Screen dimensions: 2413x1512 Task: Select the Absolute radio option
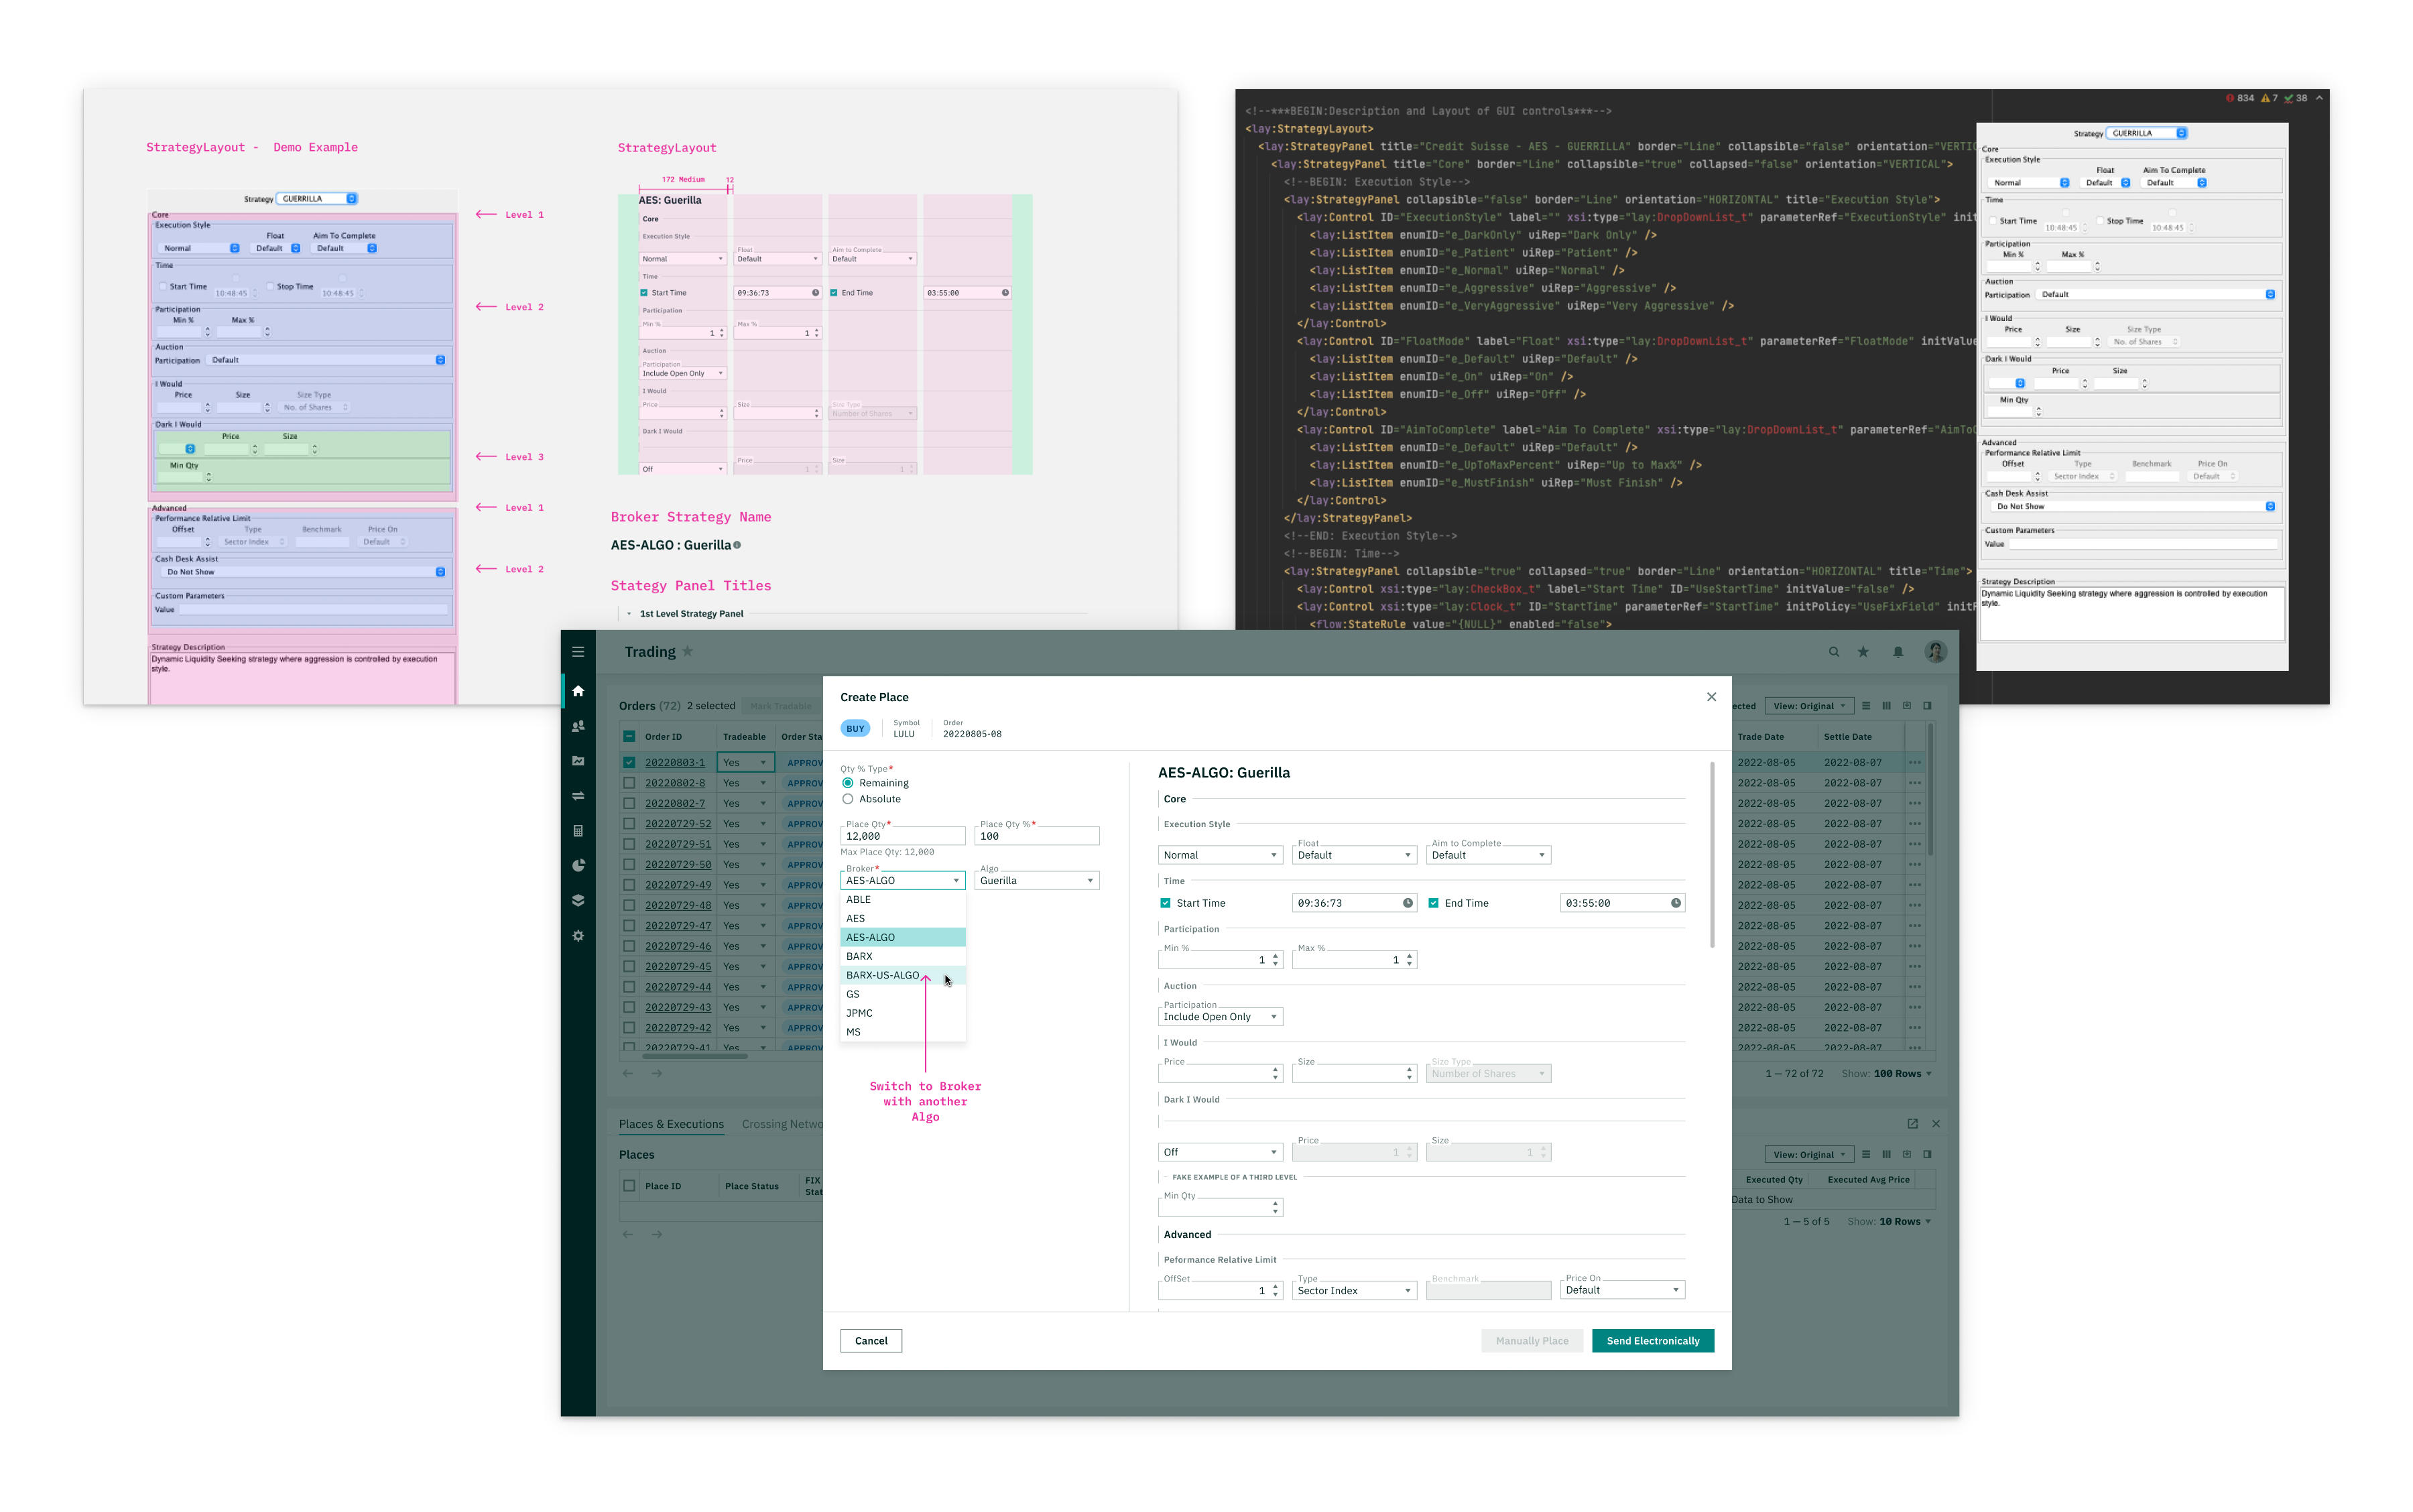(x=848, y=799)
